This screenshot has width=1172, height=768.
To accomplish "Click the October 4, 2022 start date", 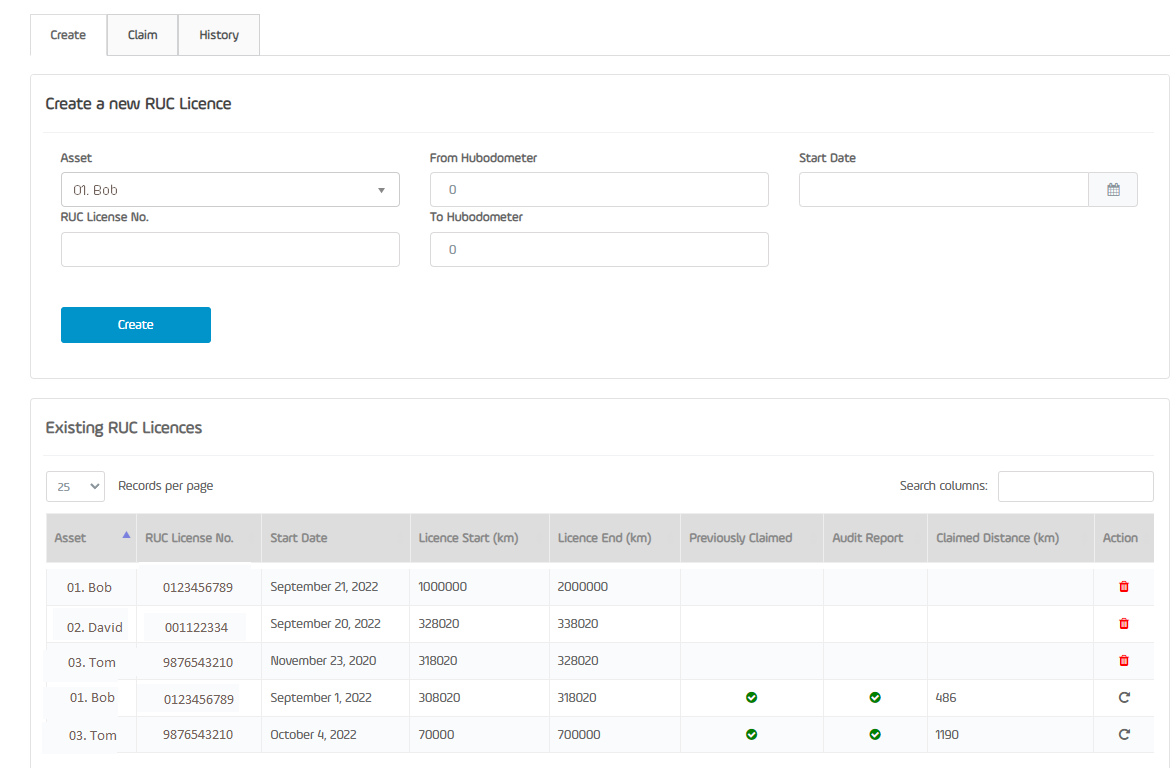I will [x=313, y=734].
